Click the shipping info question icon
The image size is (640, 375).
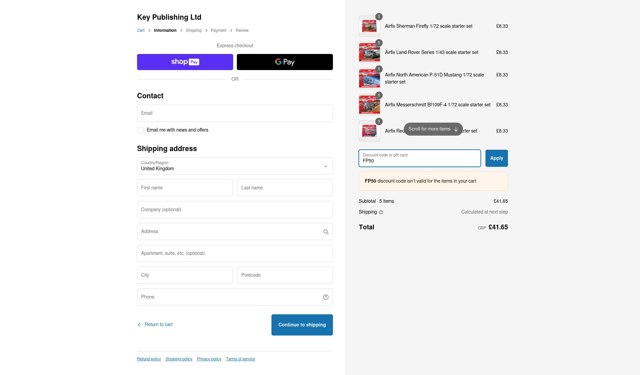pyautogui.click(x=381, y=212)
